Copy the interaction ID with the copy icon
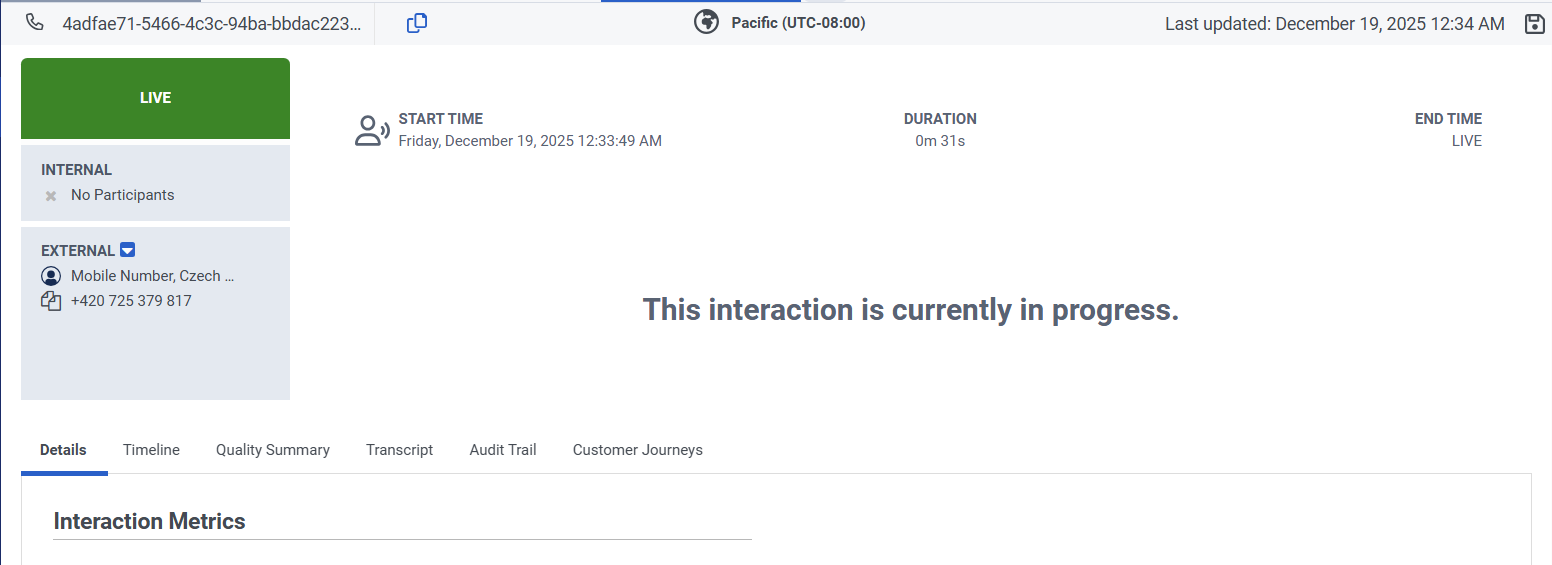The width and height of the screenshot is (1552, 565). [x=417, y=23]
